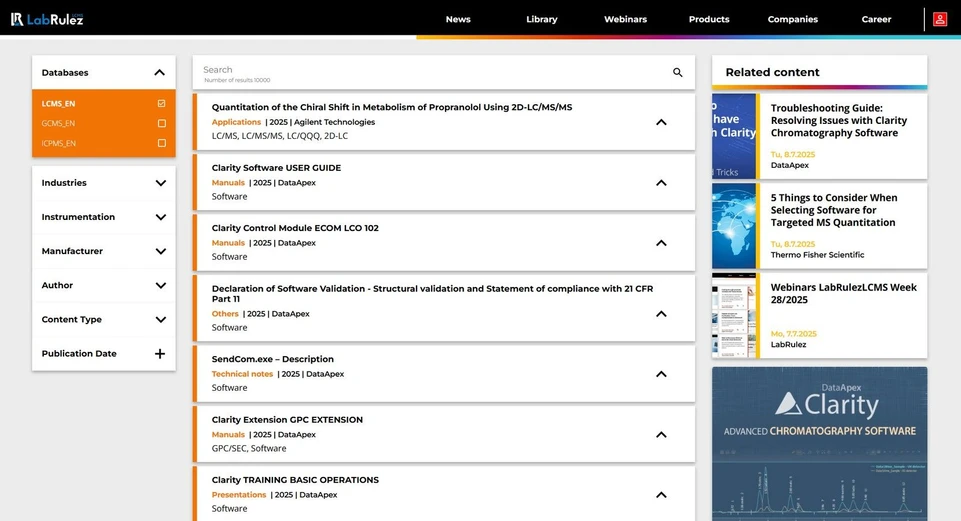Viewport: 961px width, 521px height.
Task: Click 'Thermo Fisher Scientific' under related article
Action: coord(817,255)
